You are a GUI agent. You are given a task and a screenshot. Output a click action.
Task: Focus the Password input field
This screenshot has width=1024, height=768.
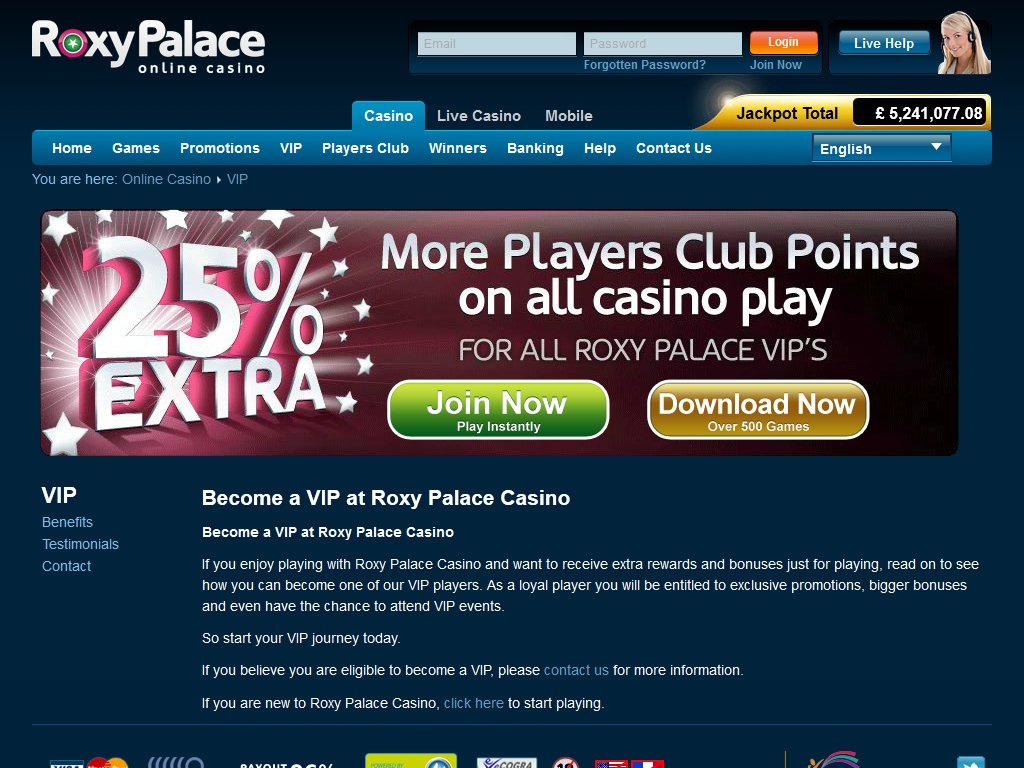click(663, 44)
